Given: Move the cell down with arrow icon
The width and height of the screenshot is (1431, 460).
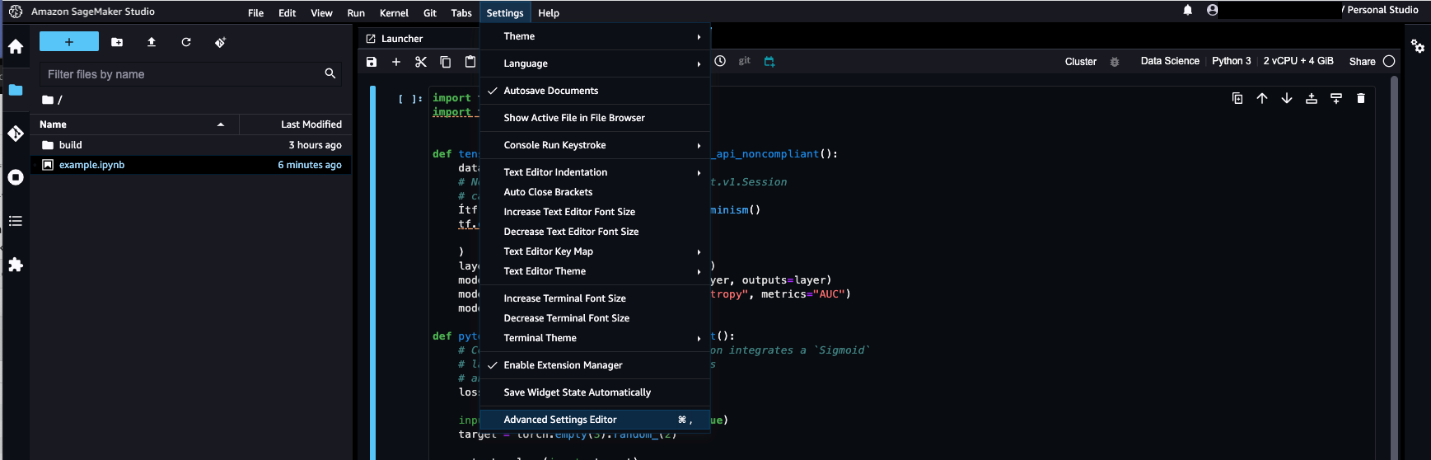Looking at the screenshot, I should click(1287, 98).
